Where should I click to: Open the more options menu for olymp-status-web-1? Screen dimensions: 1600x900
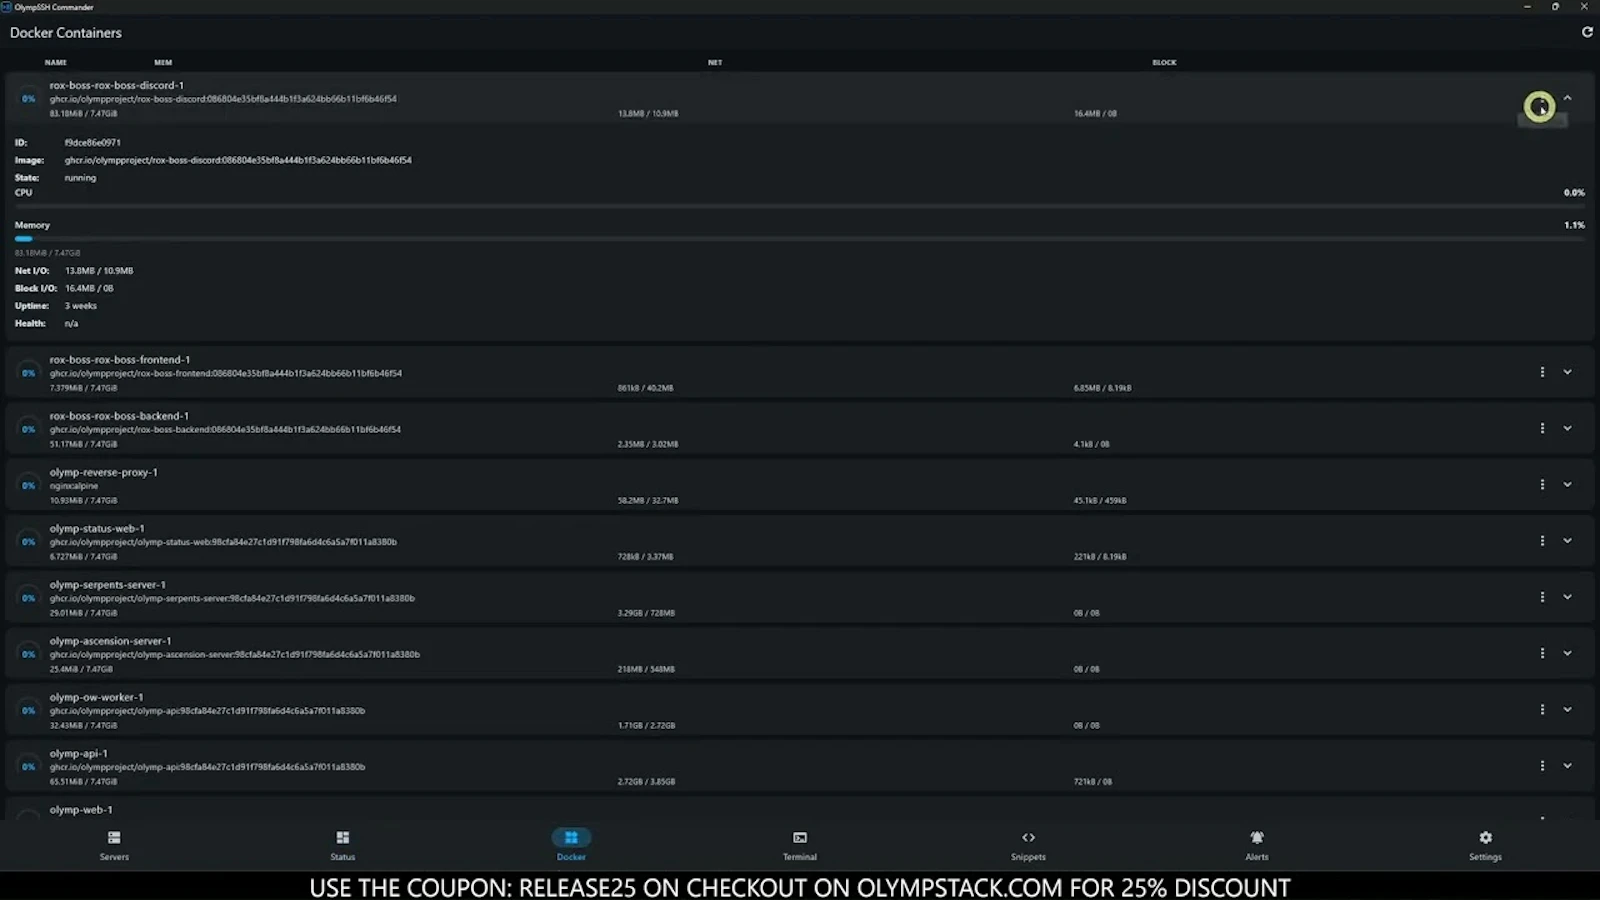[1542, 540]
